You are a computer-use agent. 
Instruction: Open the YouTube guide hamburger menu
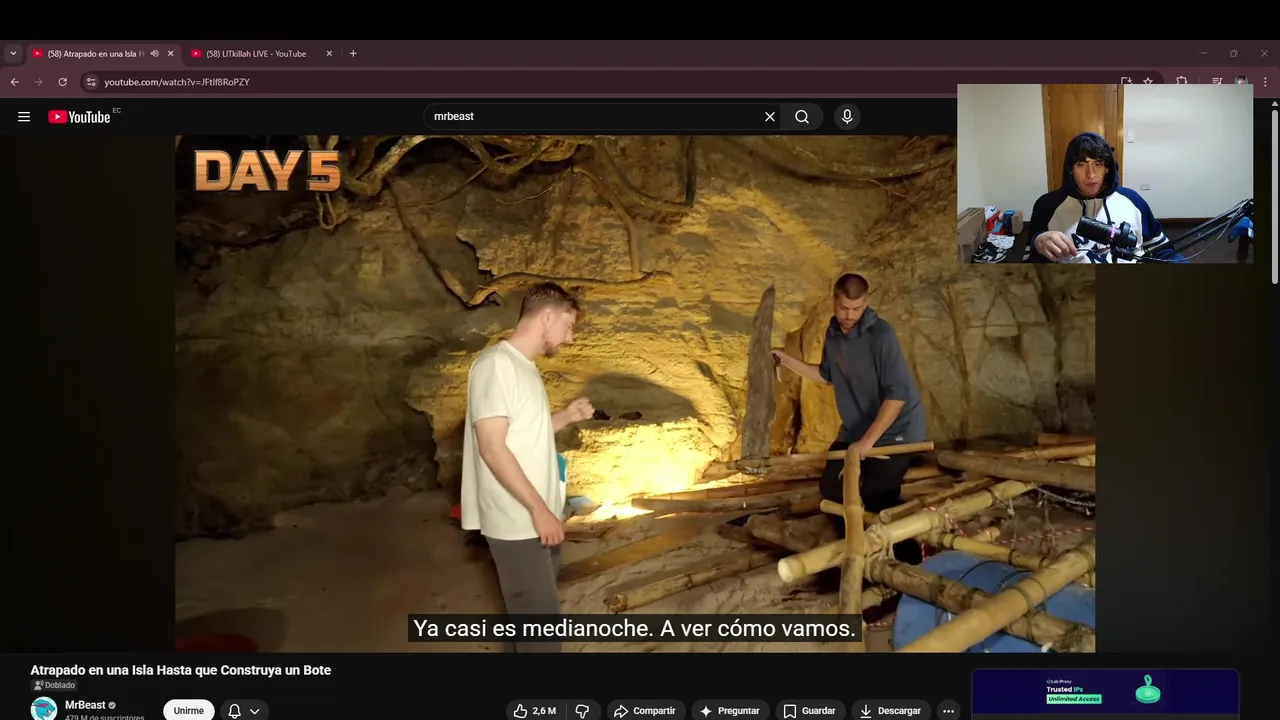(24, 117)
